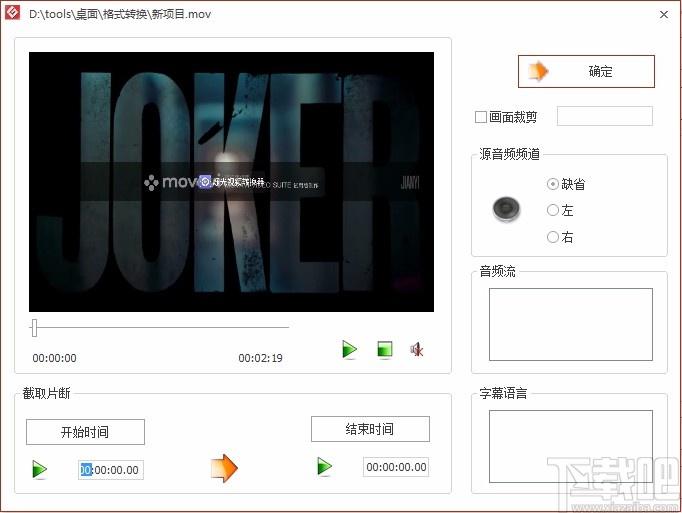Screen dimensions: 682x513
Task: Click inside the 字幕语言 list box
Action: click(571, 446)
